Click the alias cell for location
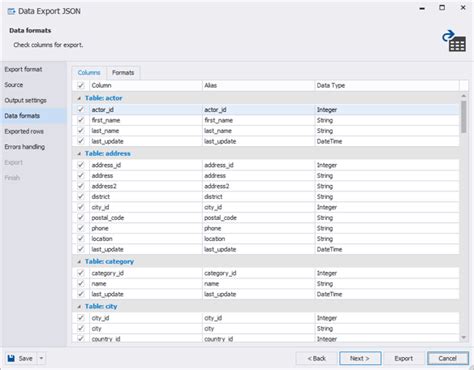This screenshot has height=370, width=474. (x=258, y=239)
